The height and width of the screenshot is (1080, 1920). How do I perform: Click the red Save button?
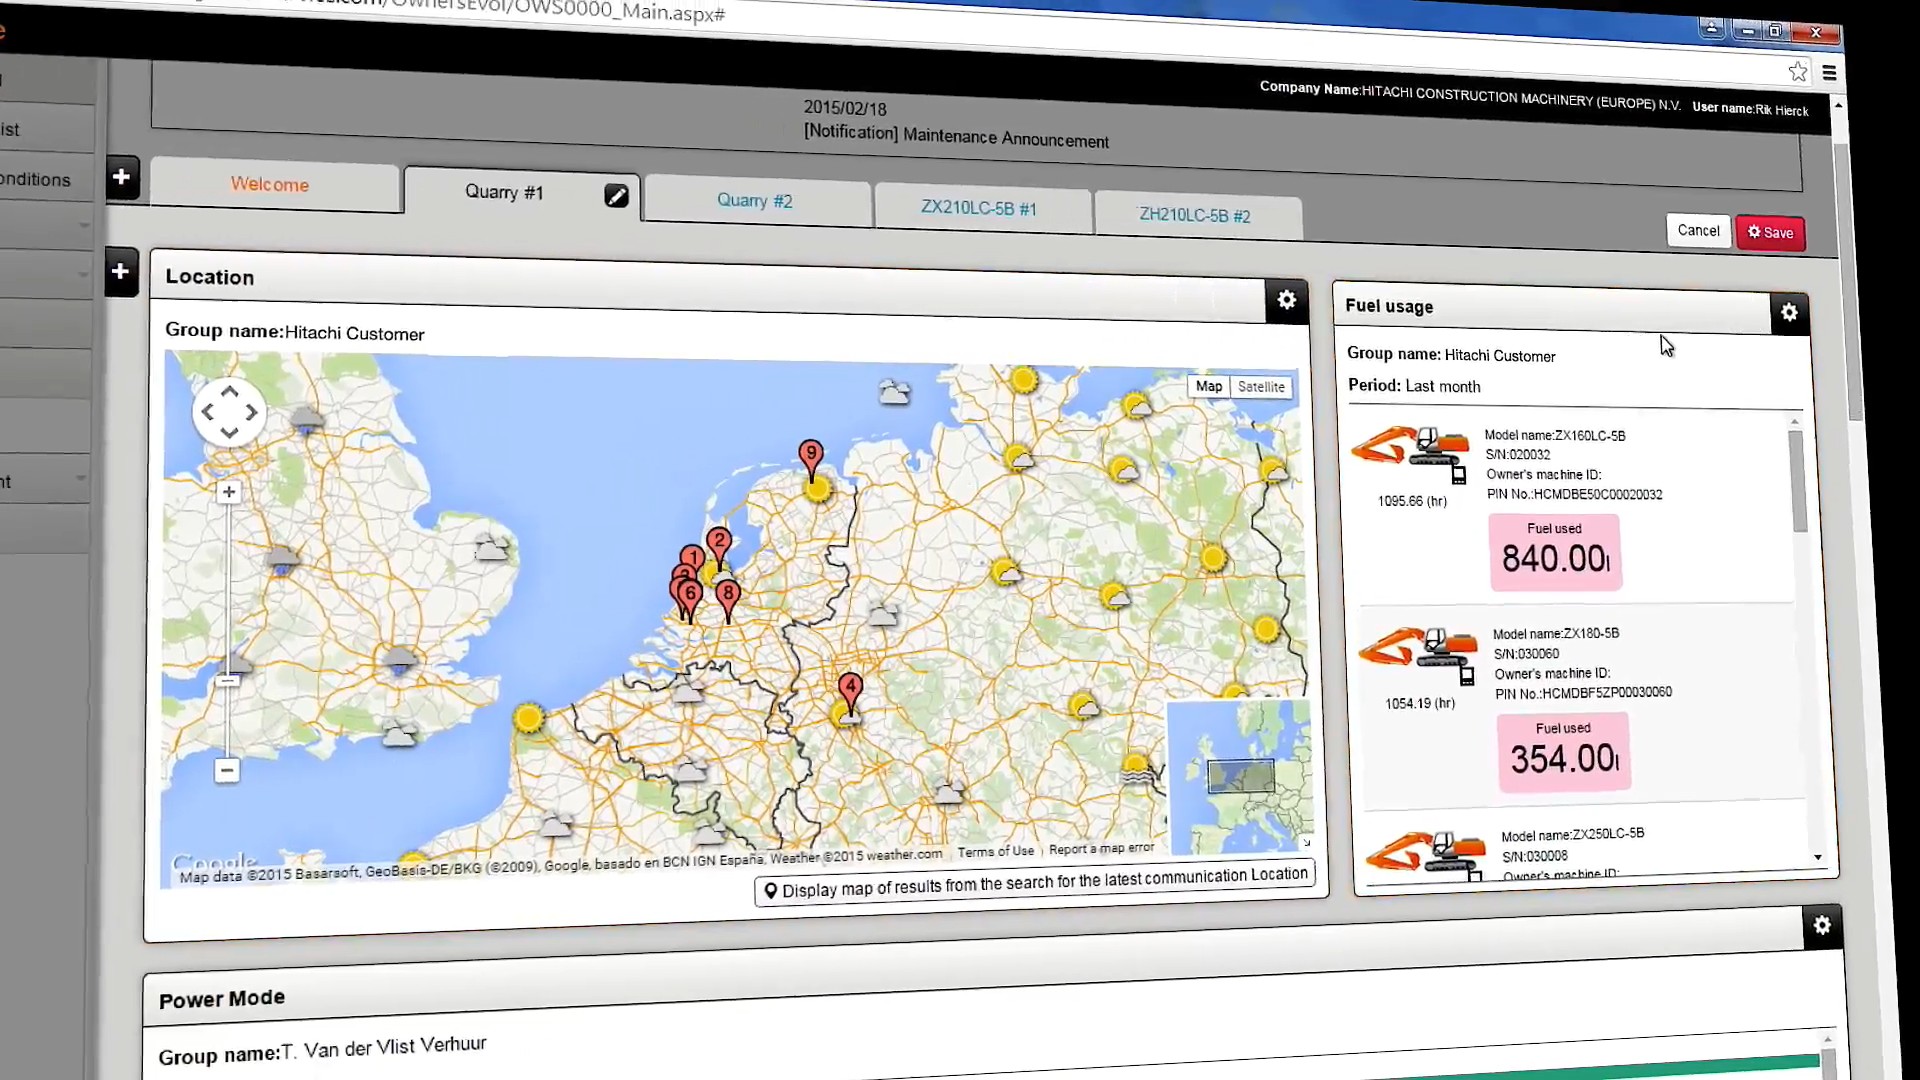coord(1770,233)
